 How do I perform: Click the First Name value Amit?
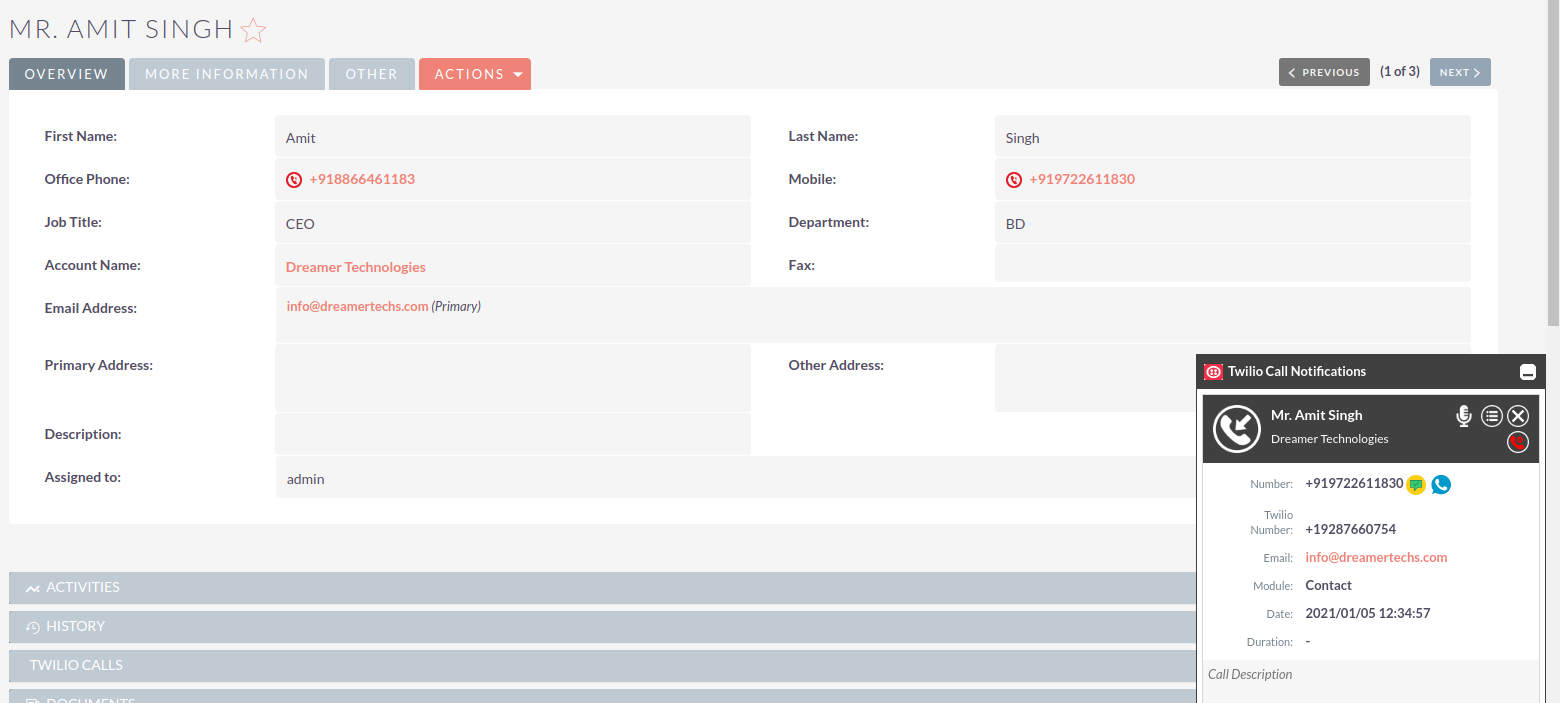click(x=301, y=139)
